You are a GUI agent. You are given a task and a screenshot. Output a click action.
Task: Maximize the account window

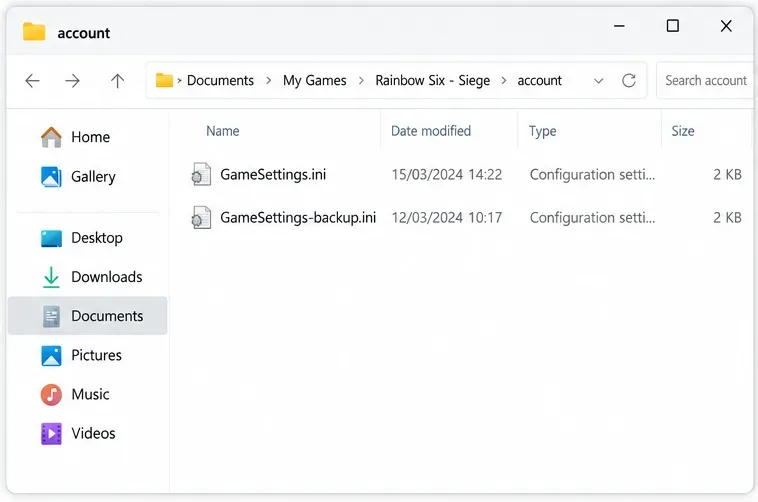pos(672,26)
